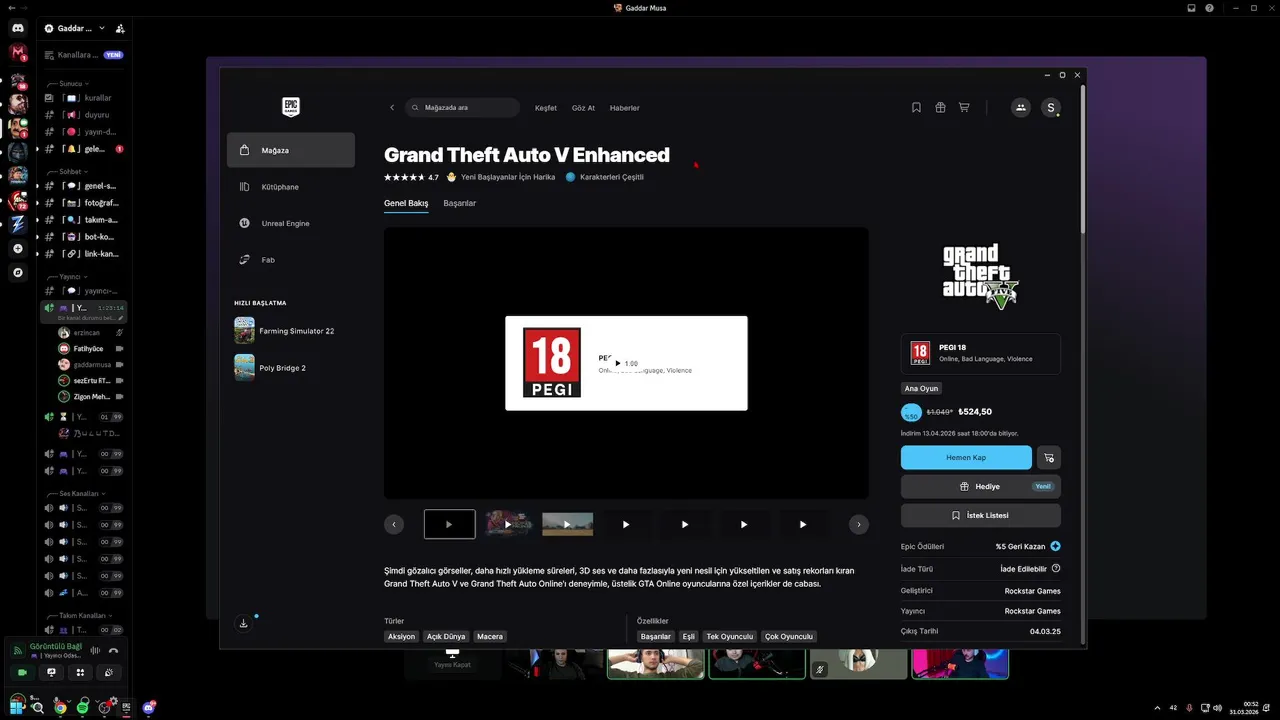The image size is (1280, 720).
Task: Open Unreal Engine in the sidebar
Action: click(291, 224)
